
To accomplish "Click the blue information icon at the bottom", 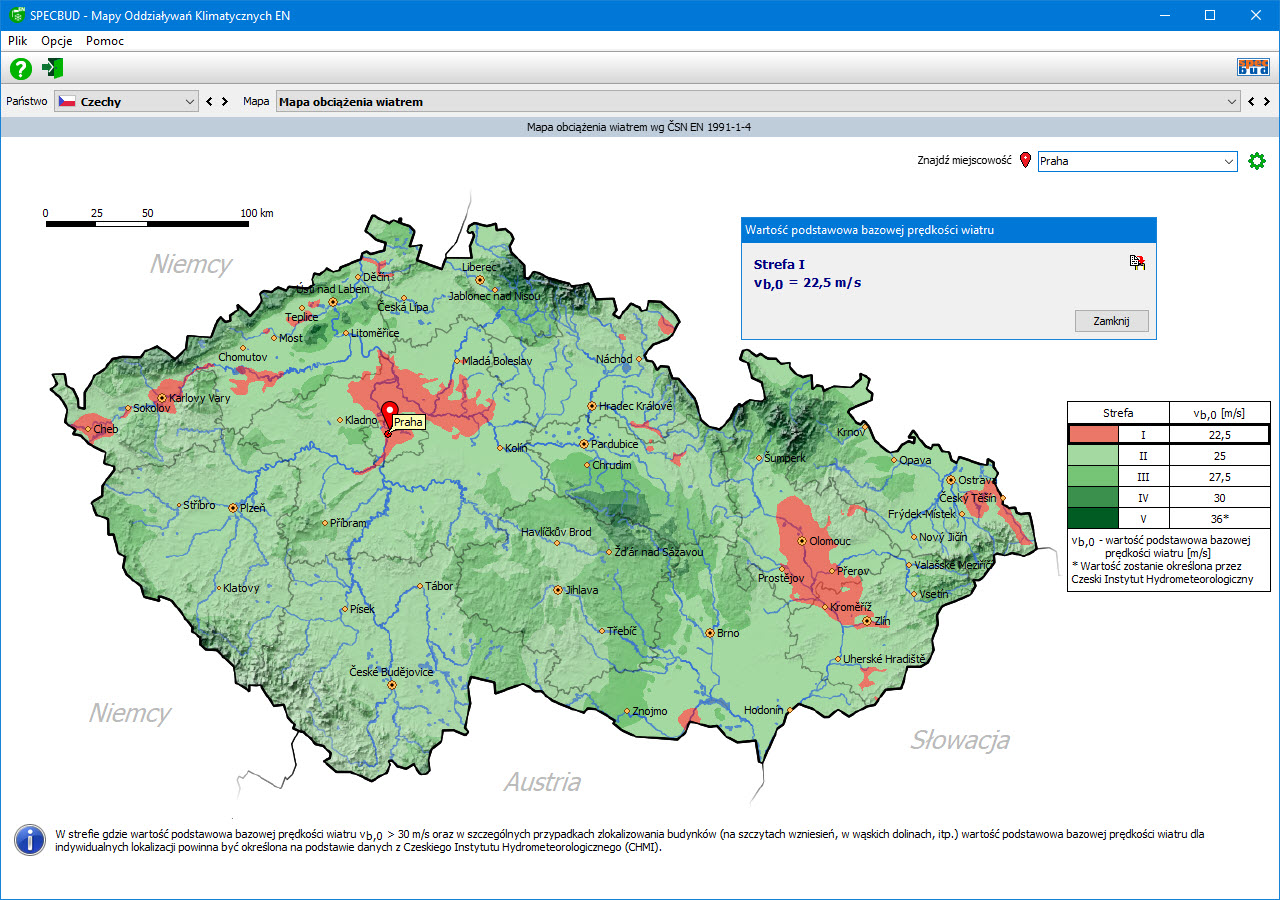I will [x=30, y=840].
